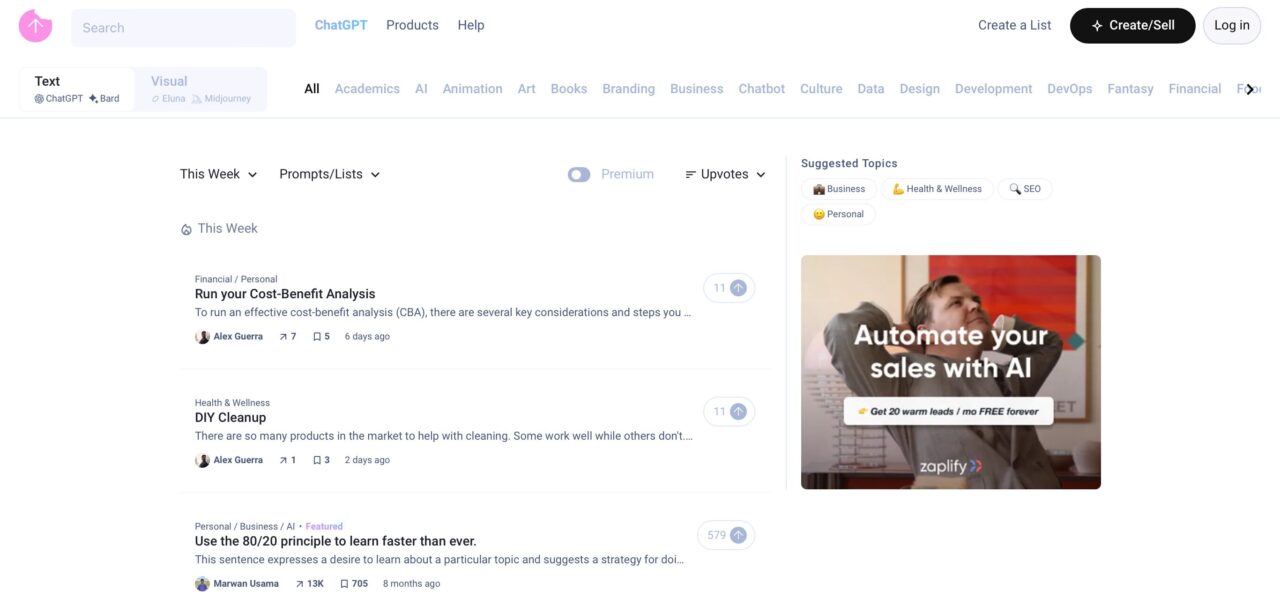The image size is (1280, 612).
Task: Click the Log in button
Action: click(x=1232, y=26)
